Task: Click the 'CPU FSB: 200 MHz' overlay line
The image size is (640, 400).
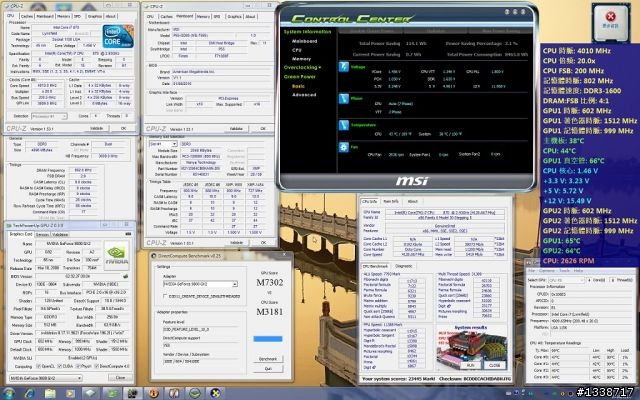Action: (575, 71)
